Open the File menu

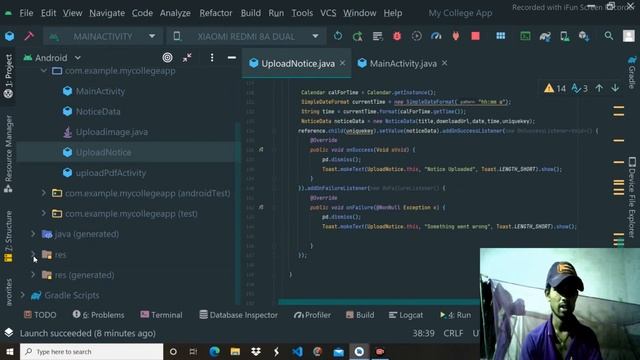pyautogui.click(x=27, y=13)
